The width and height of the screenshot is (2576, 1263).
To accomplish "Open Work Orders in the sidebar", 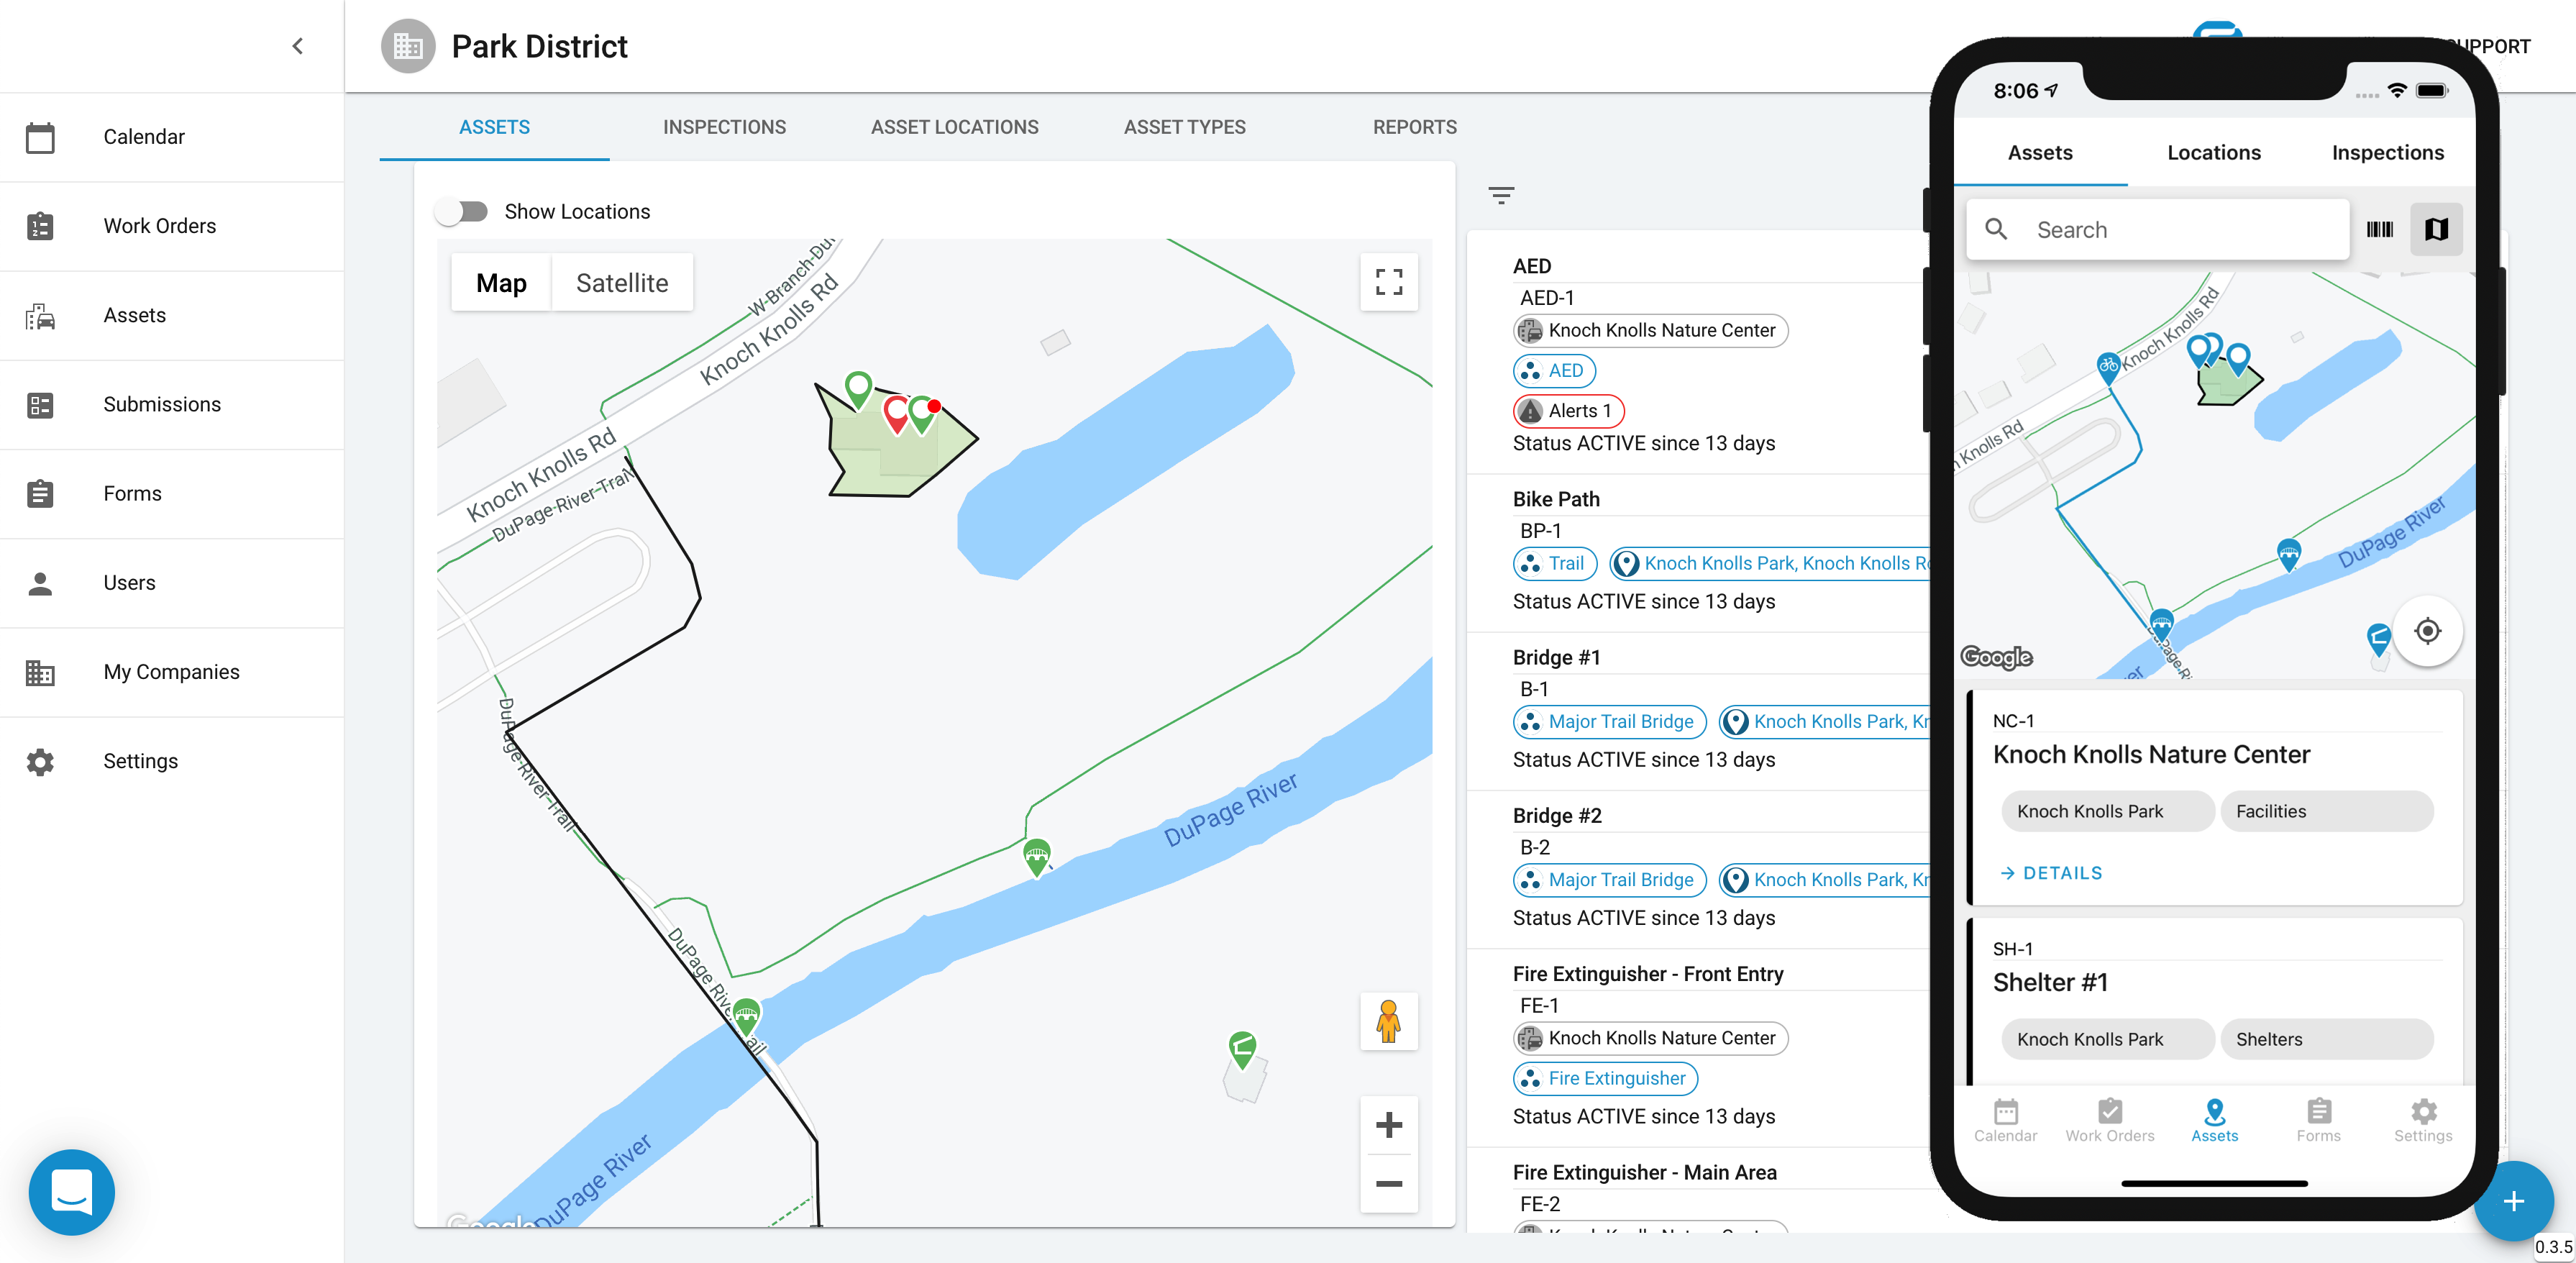I will (172, 226).
